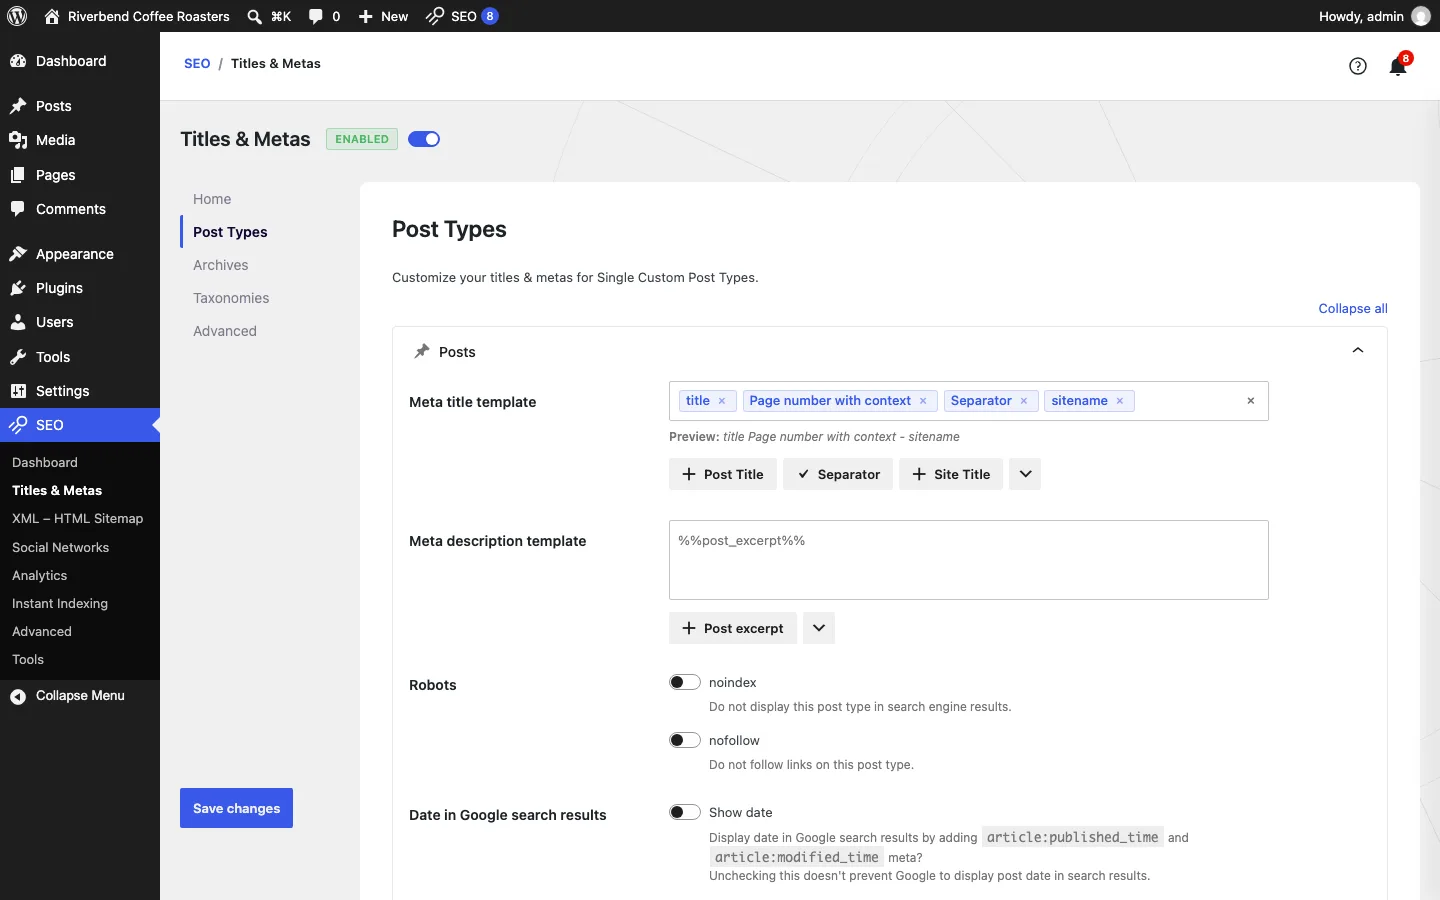Image resolution: width=1440 pixels, height=900 pixels.
Task: Toggle the Titles & Metas enabled switch
Action: tap(424, 139)
